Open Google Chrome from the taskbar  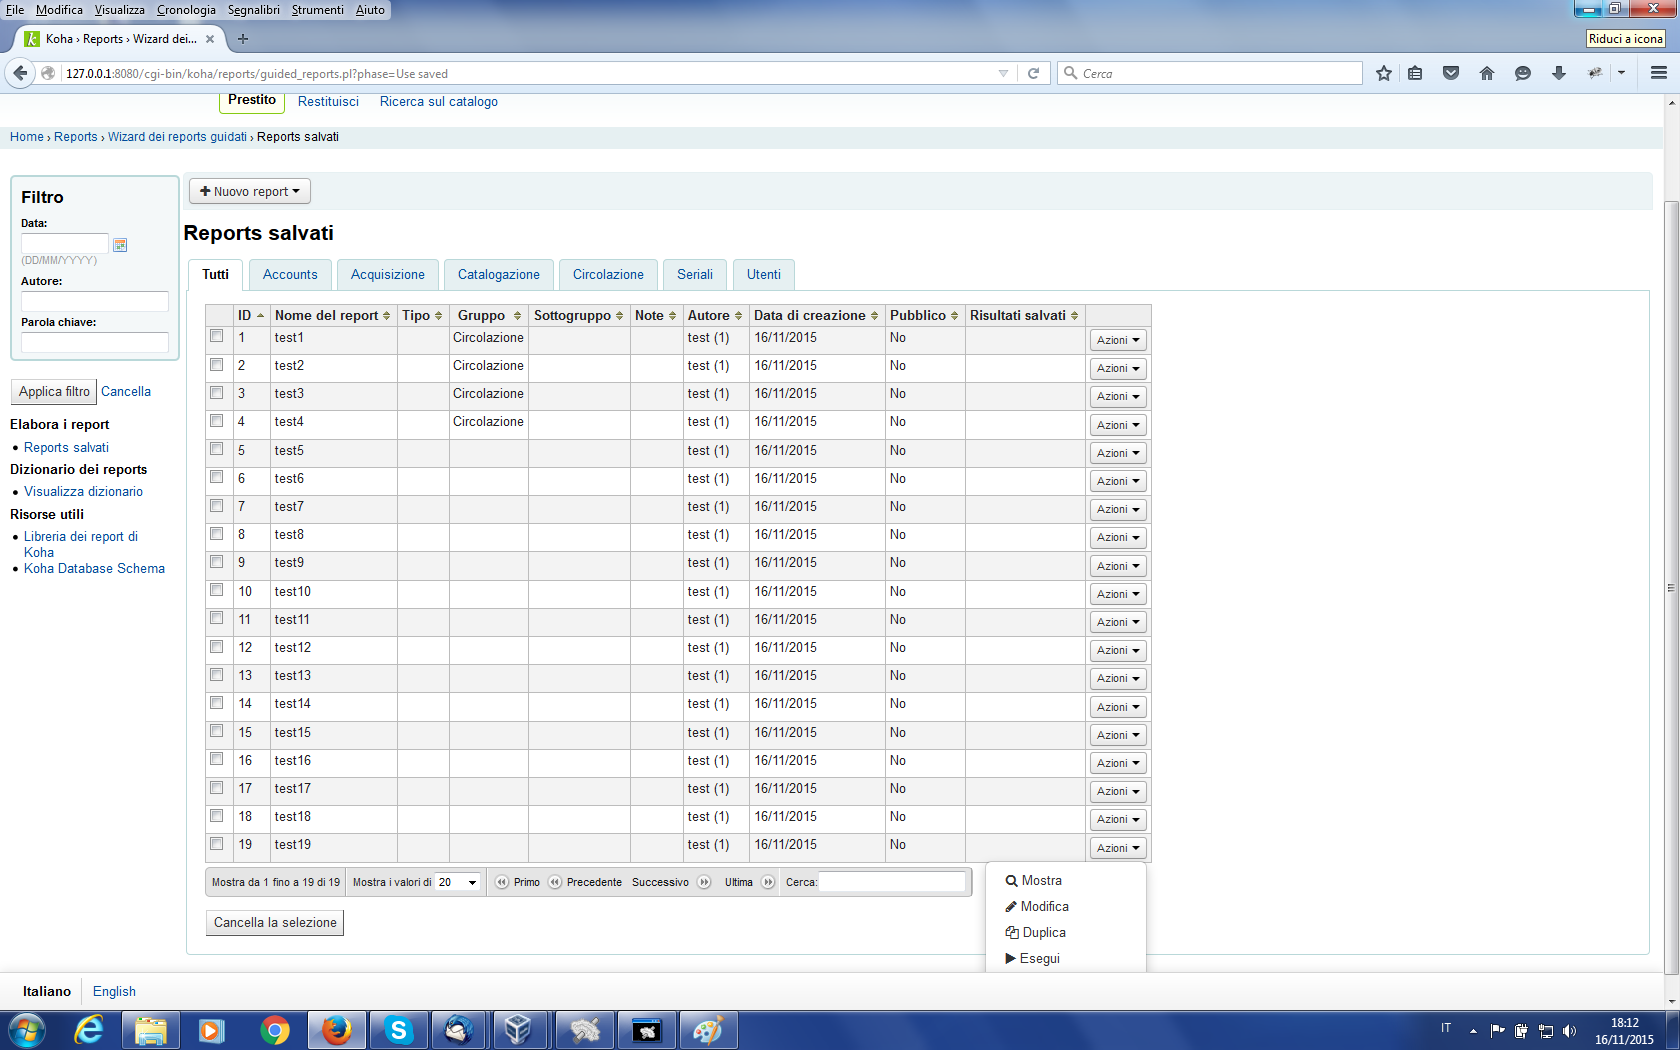click(x=274, y=1030)
